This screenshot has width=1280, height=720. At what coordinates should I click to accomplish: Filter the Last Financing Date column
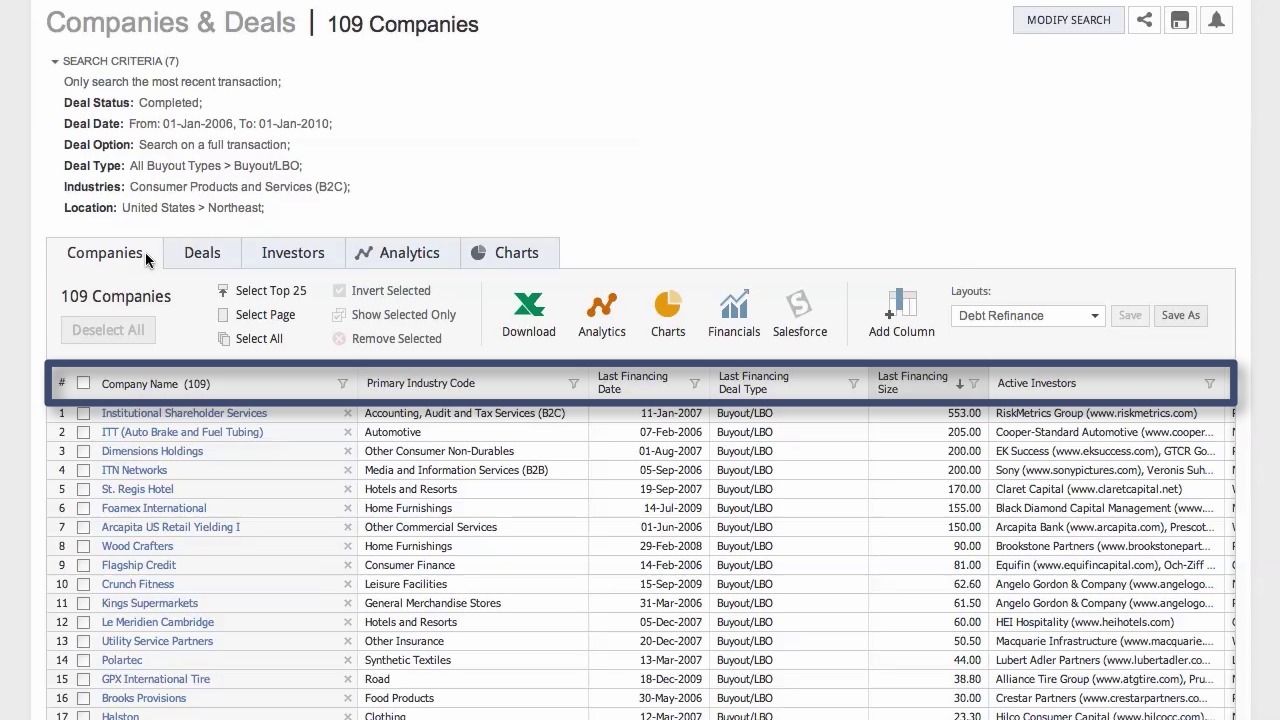(x=695, y=384)
